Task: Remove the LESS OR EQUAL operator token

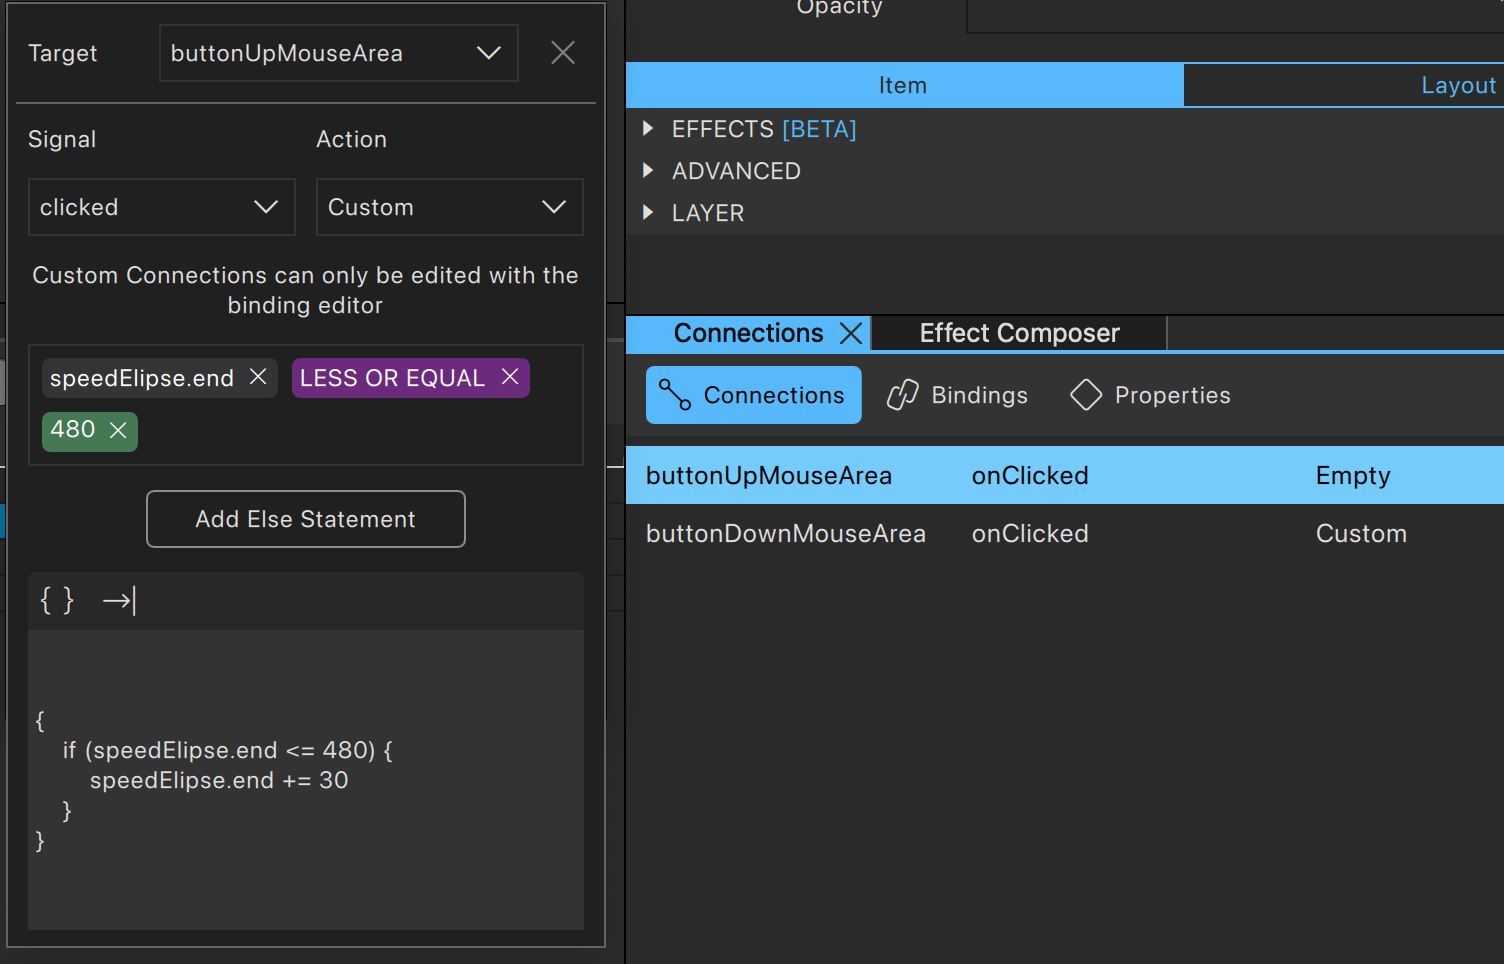Action: [510, 377]
